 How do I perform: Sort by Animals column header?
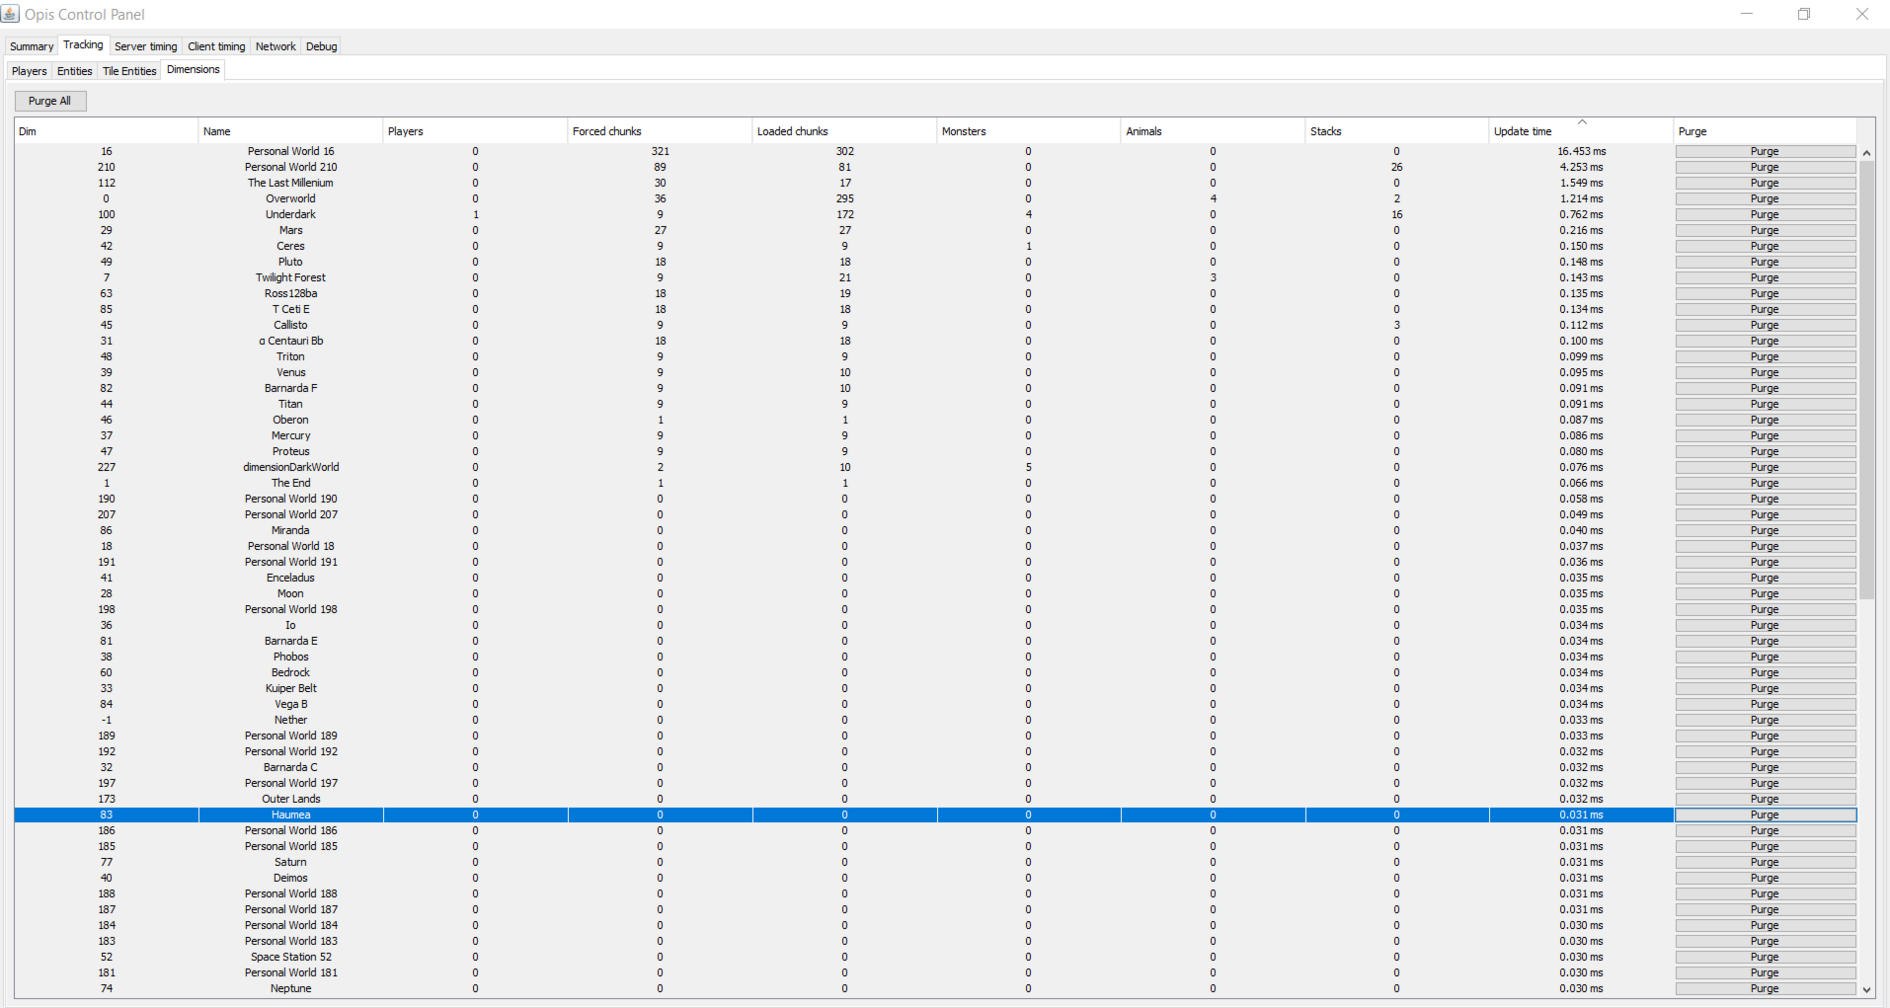[1212, 131]
